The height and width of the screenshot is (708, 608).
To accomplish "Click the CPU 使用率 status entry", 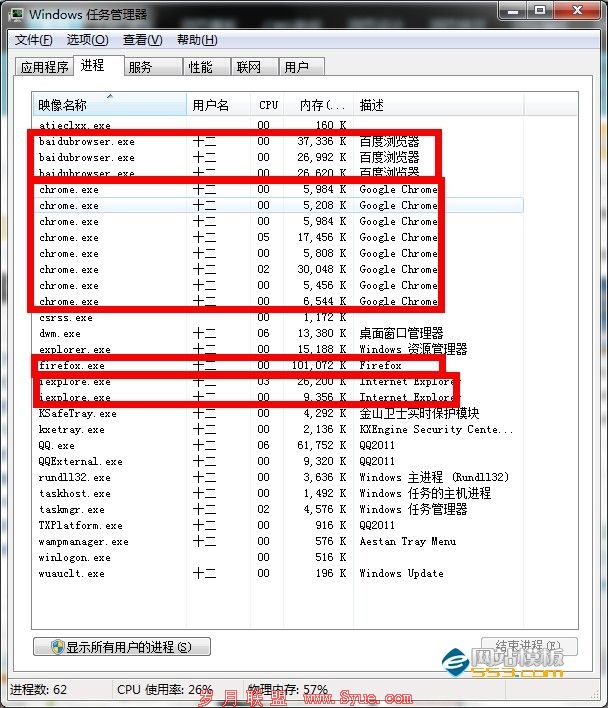I will click(164, 689).
